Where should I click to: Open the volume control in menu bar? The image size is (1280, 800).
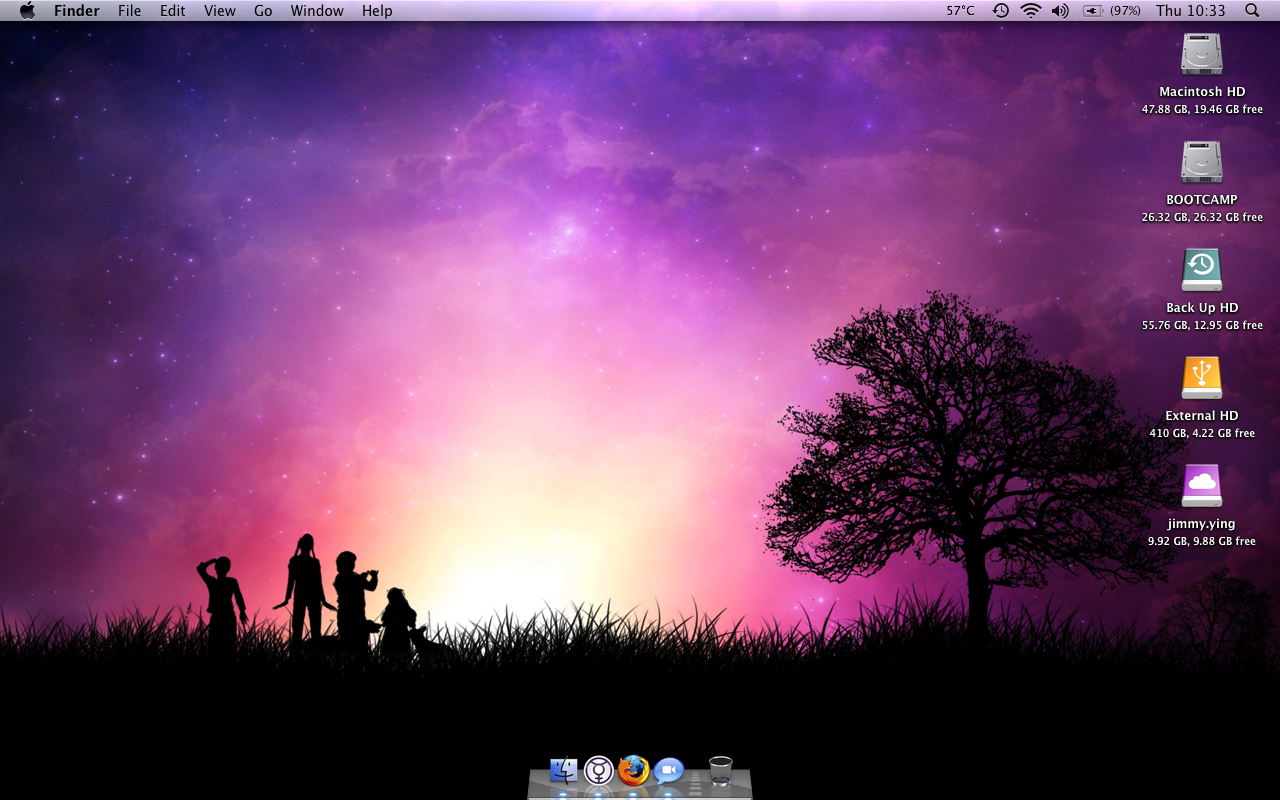[1060, 11]
